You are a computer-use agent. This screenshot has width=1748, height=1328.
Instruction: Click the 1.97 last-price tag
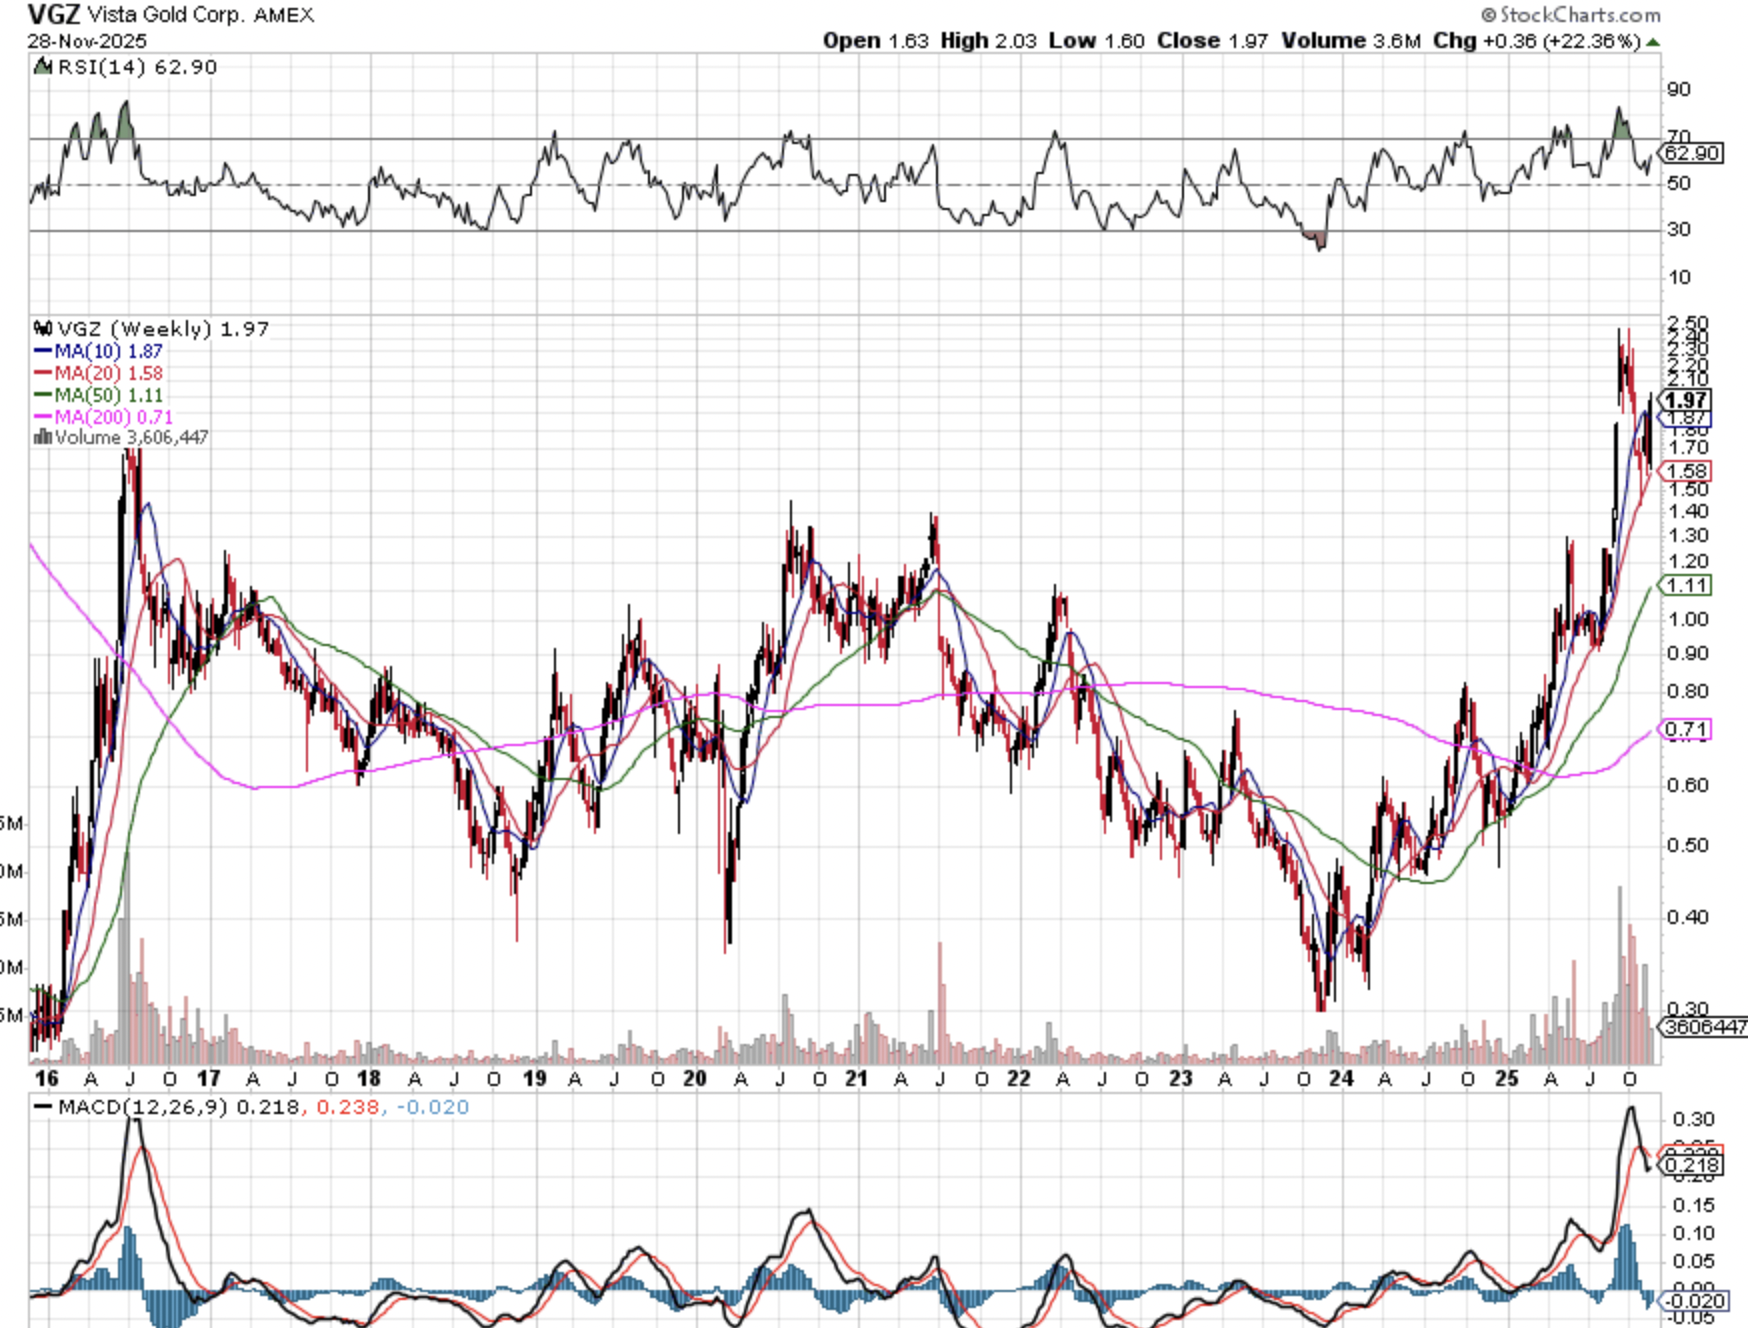click(x=1687, y=400)
